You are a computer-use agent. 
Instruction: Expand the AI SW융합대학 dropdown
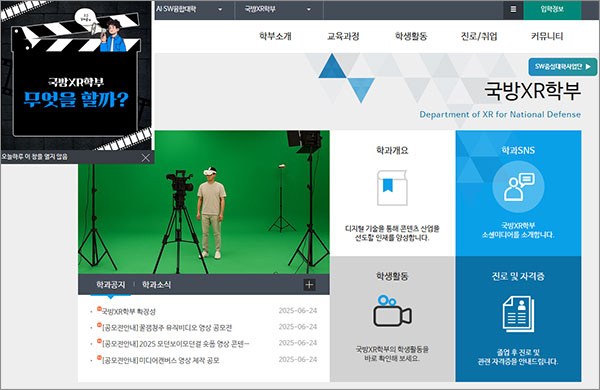pyautogui.click(x=189, y=9)
